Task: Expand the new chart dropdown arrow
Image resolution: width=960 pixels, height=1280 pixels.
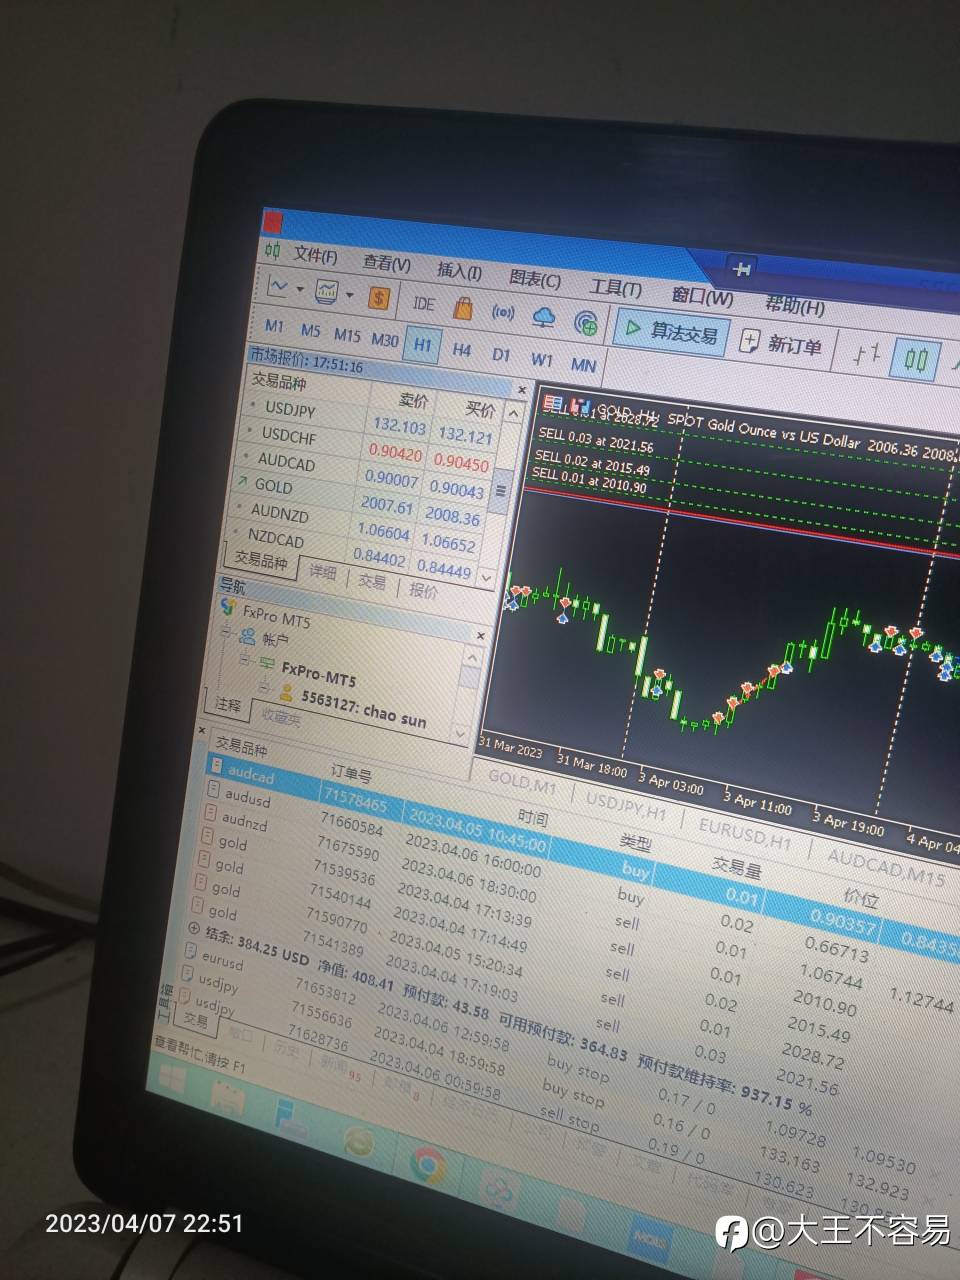Action: [299, 290]
